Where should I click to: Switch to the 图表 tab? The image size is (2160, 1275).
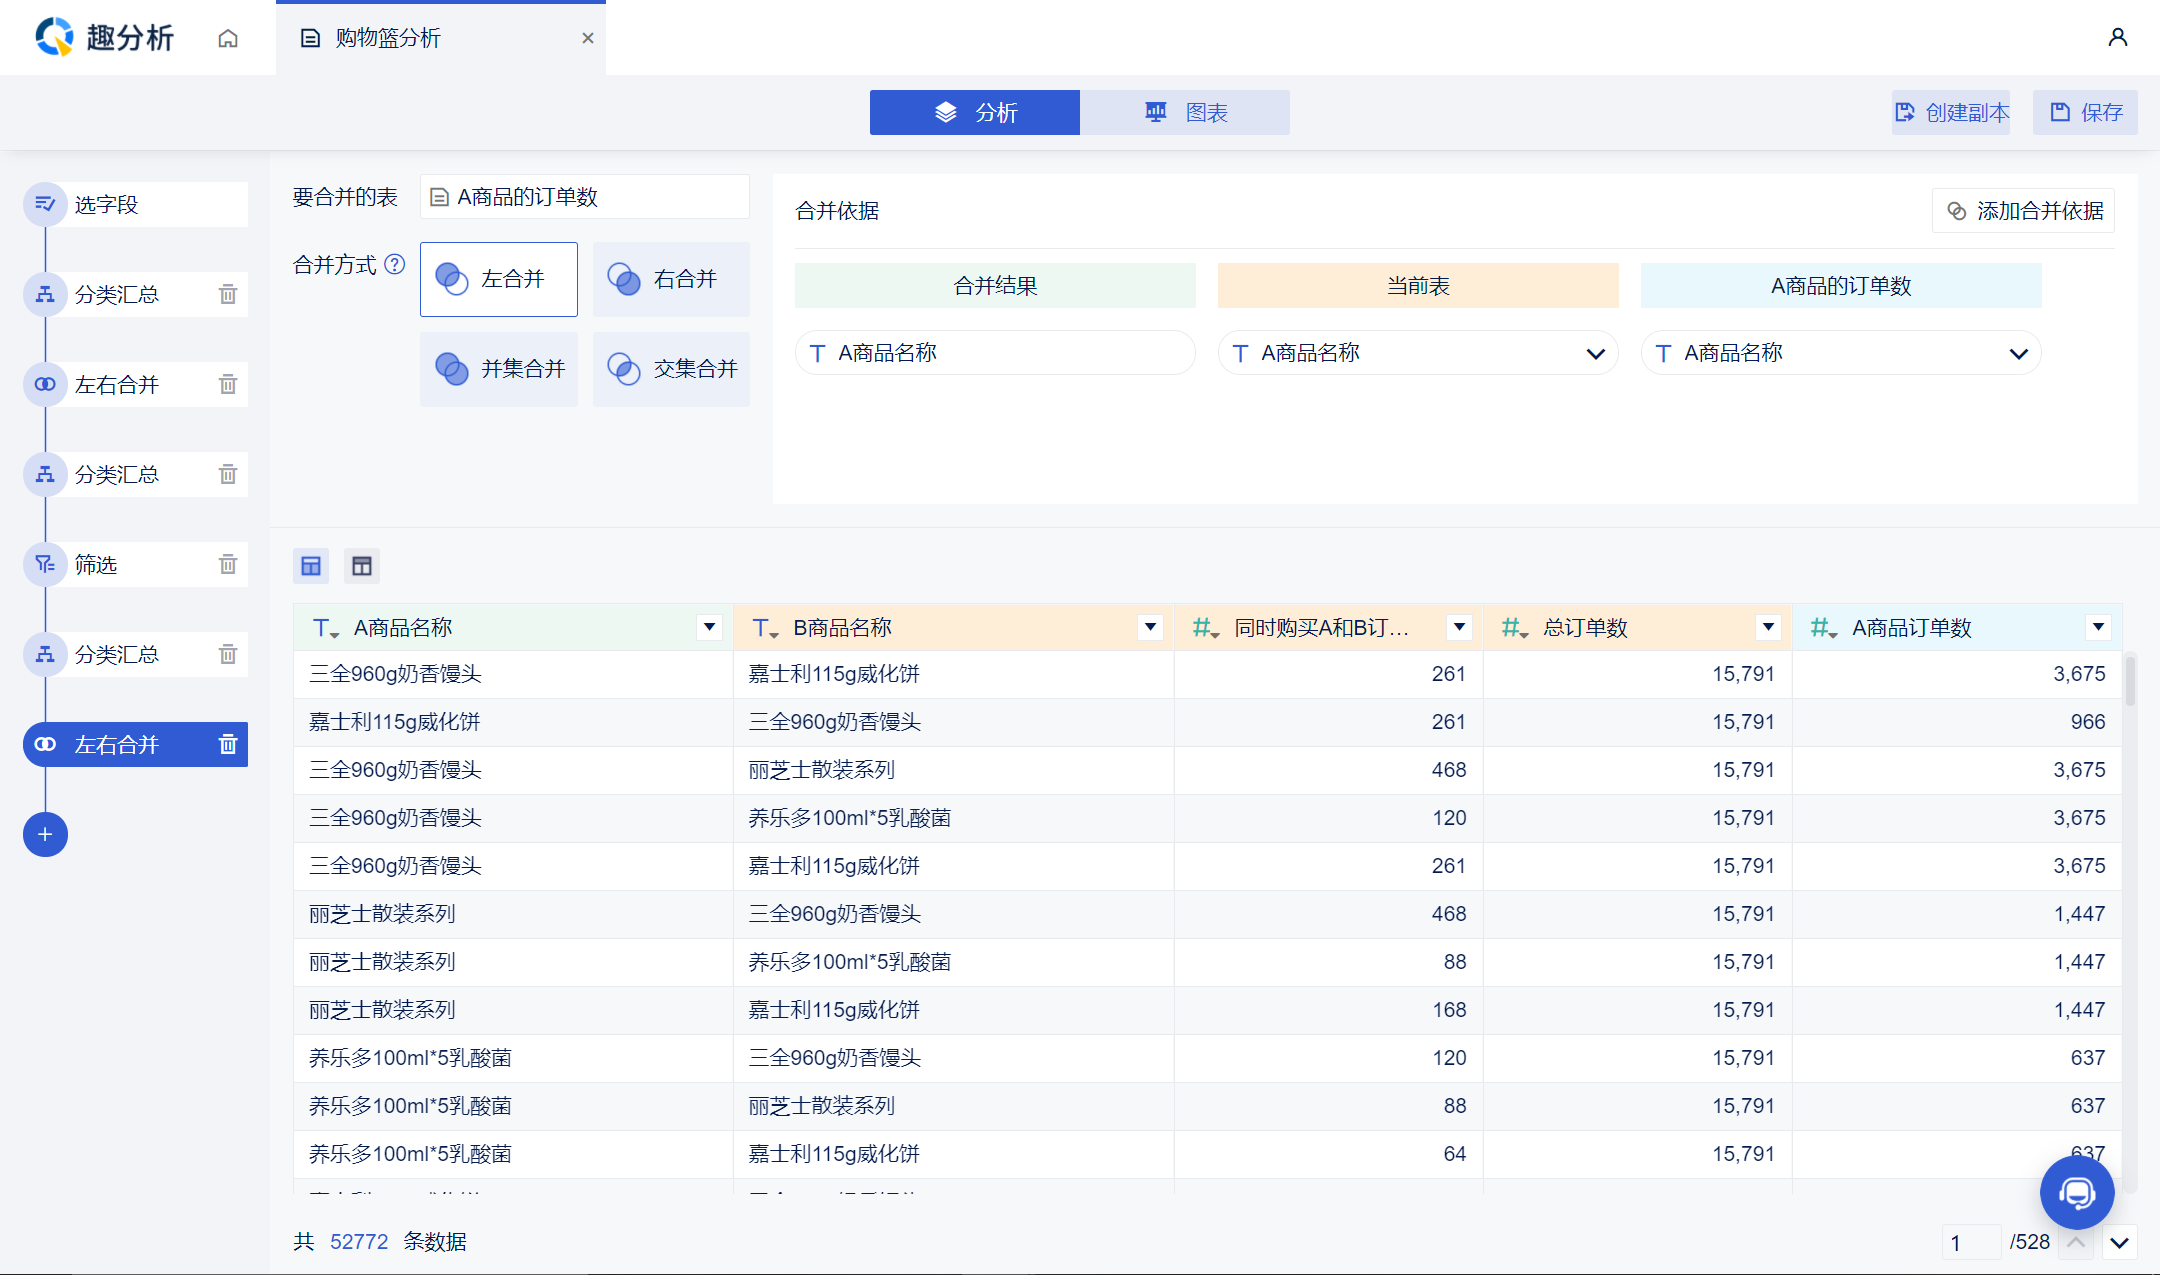1185,112
